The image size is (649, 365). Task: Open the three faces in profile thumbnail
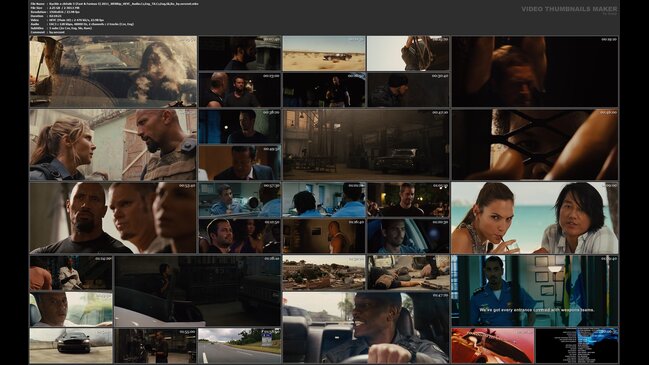(113, 218)
